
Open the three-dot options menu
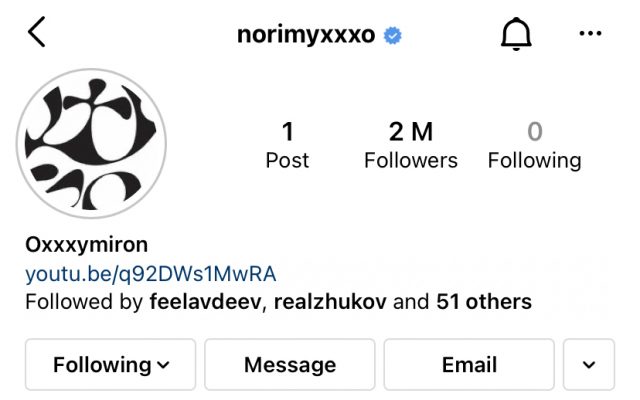coord(590,33)
